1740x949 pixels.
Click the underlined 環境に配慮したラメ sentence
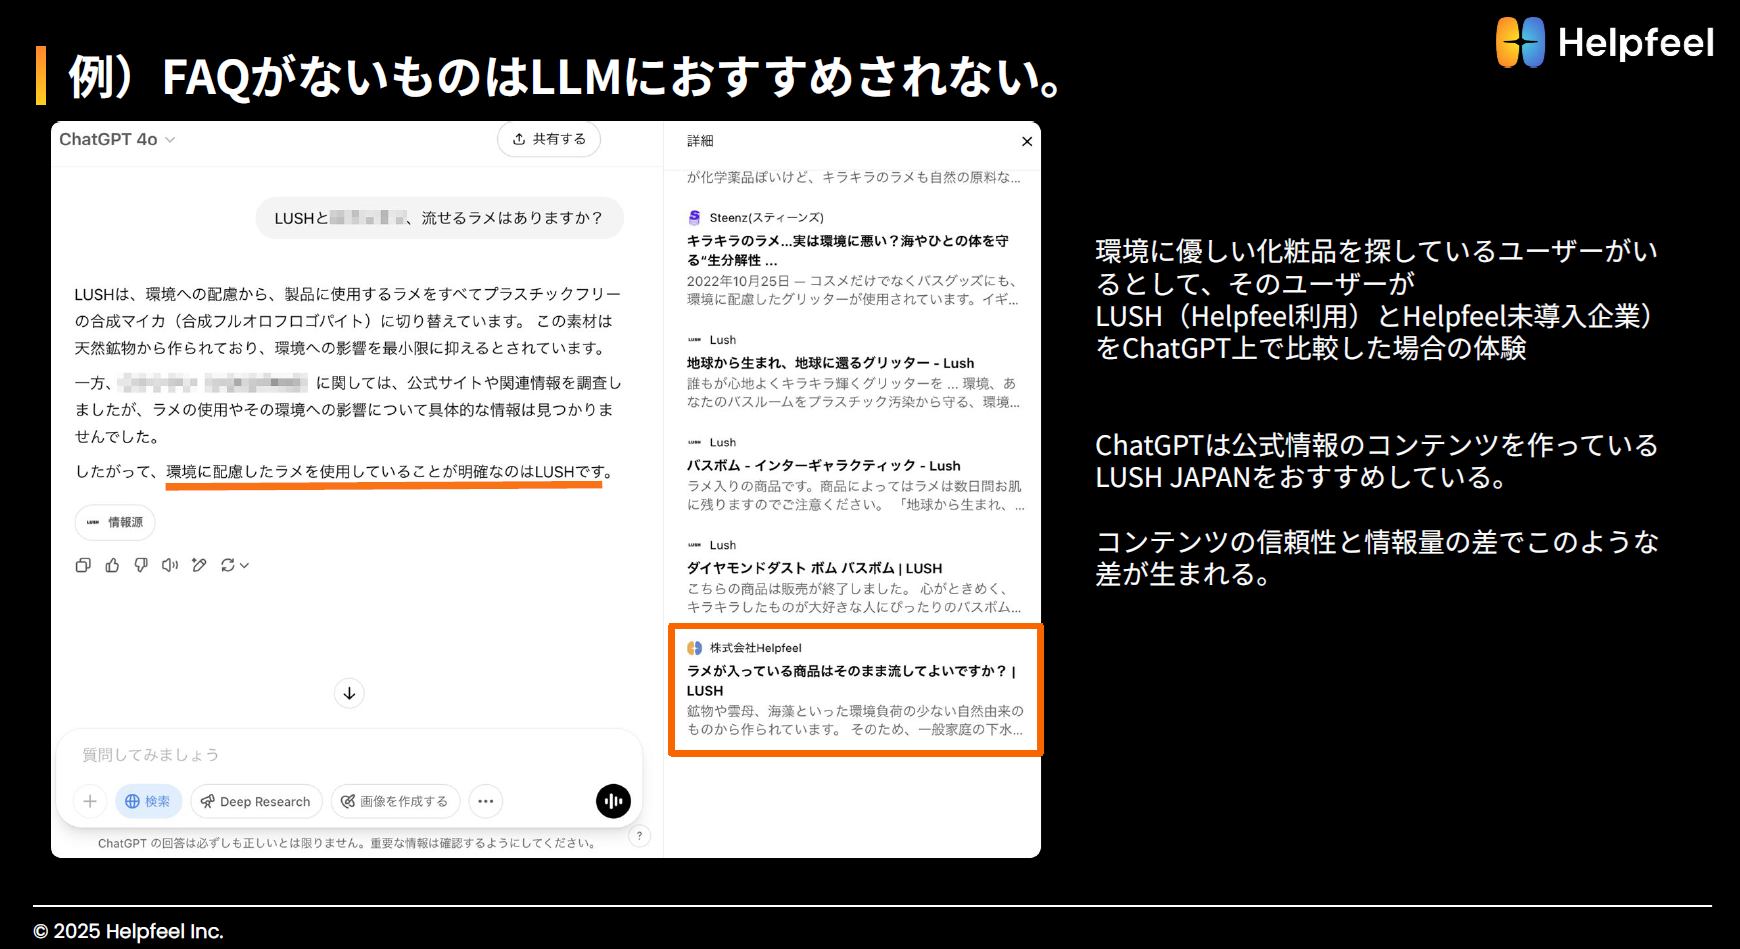(x=385, y=472)
